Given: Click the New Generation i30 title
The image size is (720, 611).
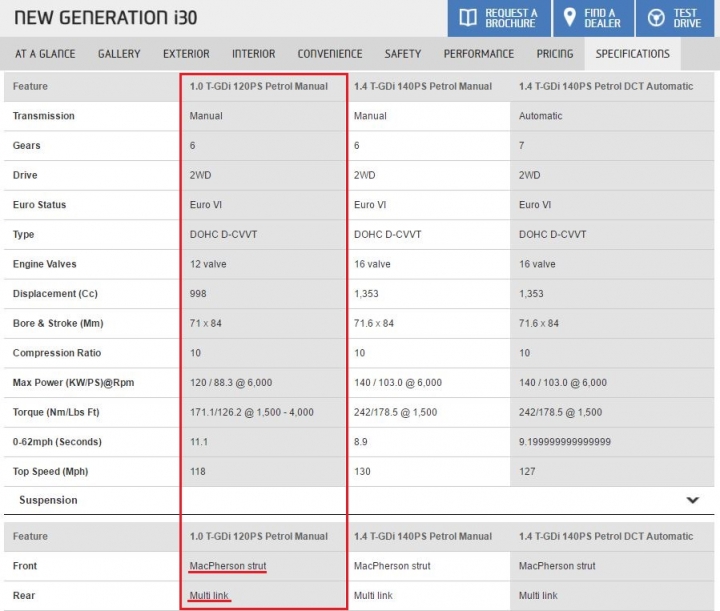Looking at the screenshot, I should coord(106,18).
